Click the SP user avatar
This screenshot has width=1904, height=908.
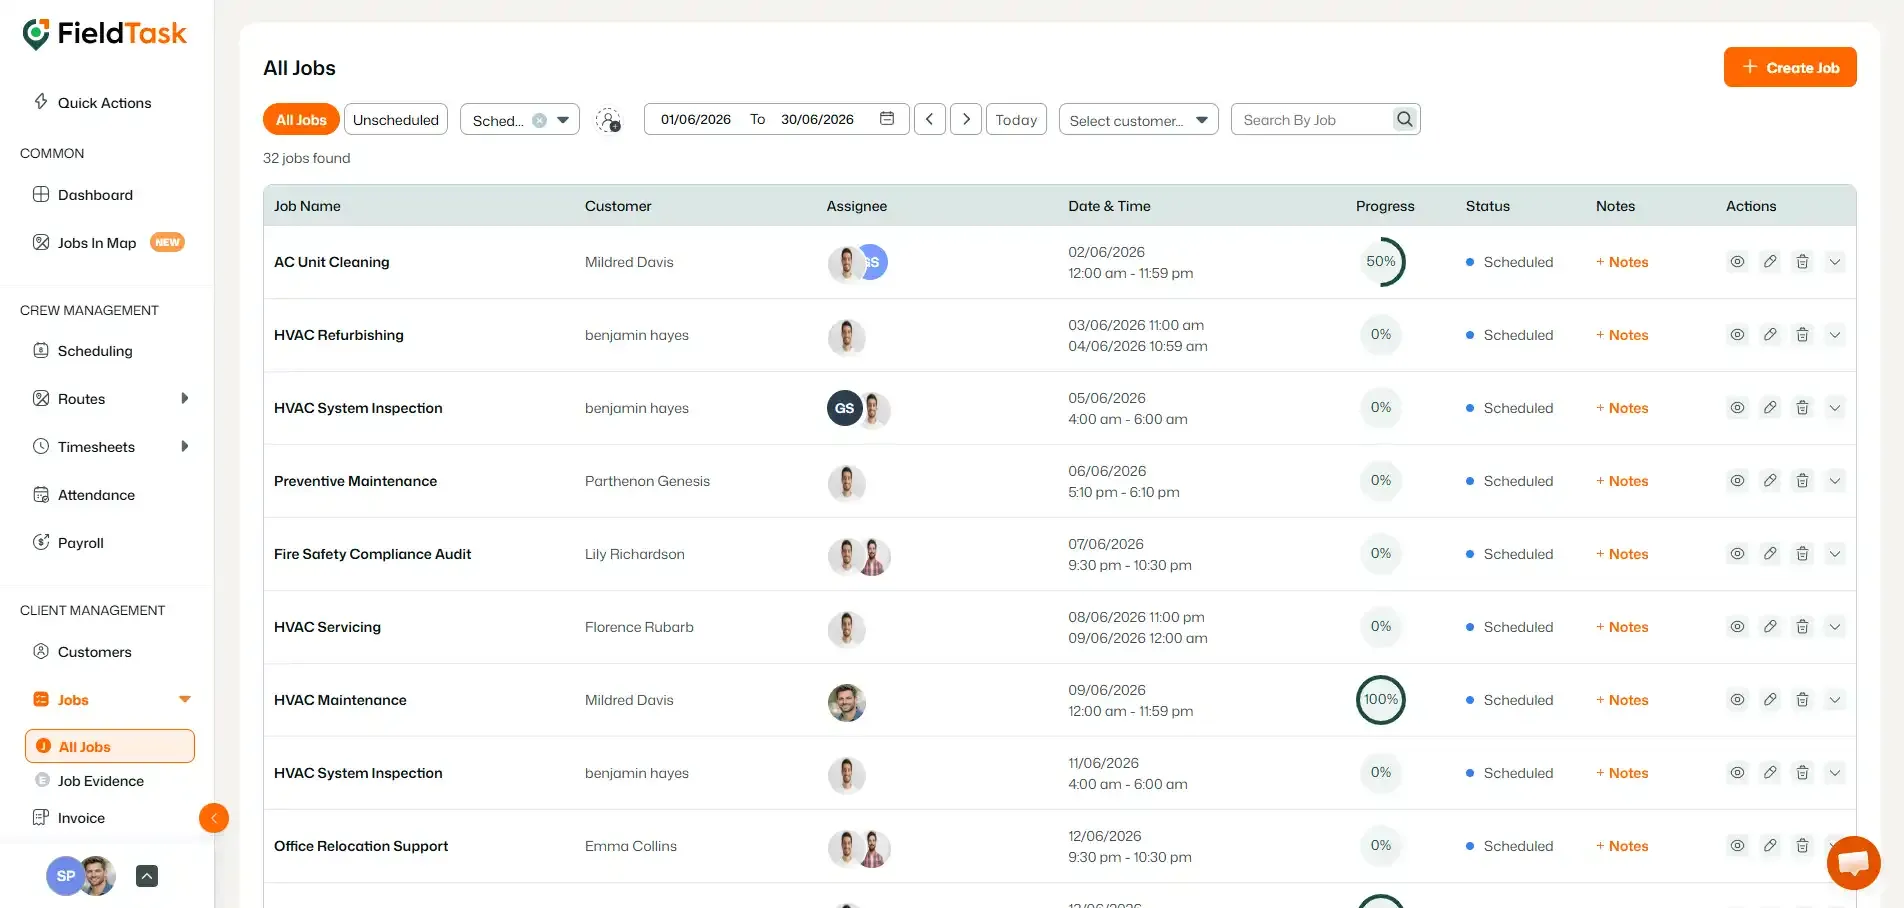pyautogui.click(x=65, y=876)
